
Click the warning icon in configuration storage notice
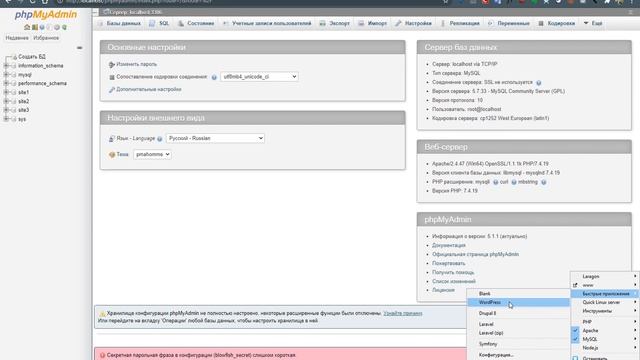102,313
